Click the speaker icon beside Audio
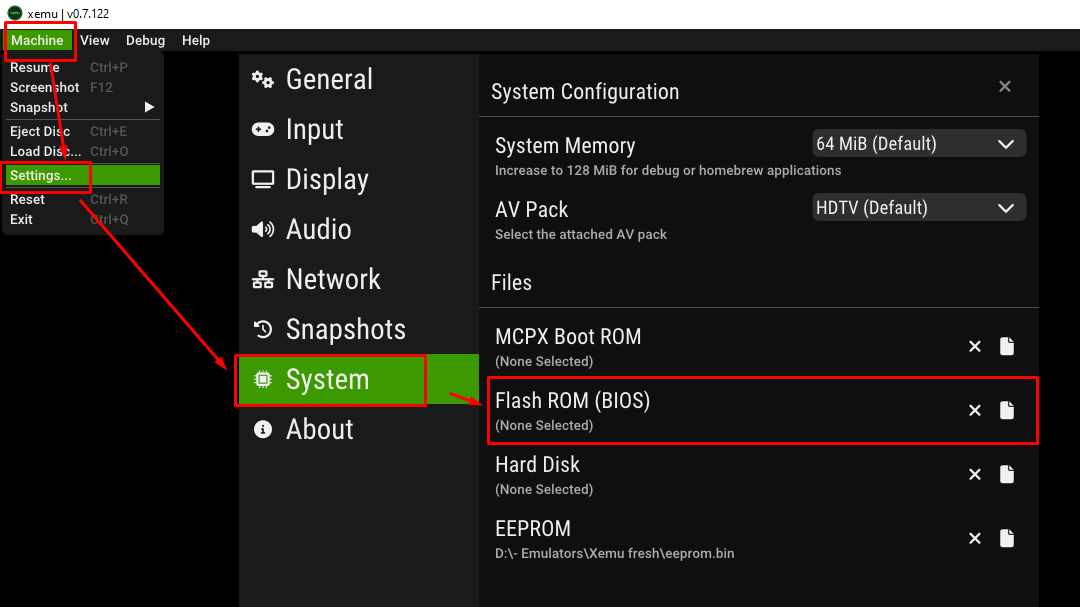Viewport: 1080px width, 607px height. [262, 229]
